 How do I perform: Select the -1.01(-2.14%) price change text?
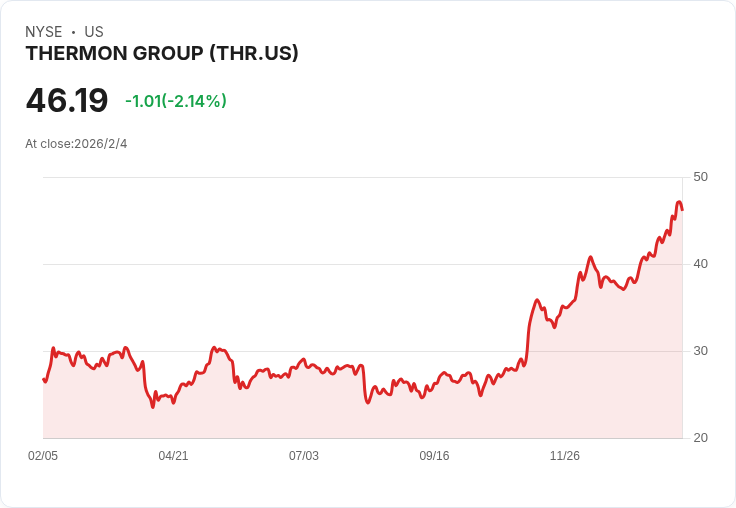[x=176, y=101]
